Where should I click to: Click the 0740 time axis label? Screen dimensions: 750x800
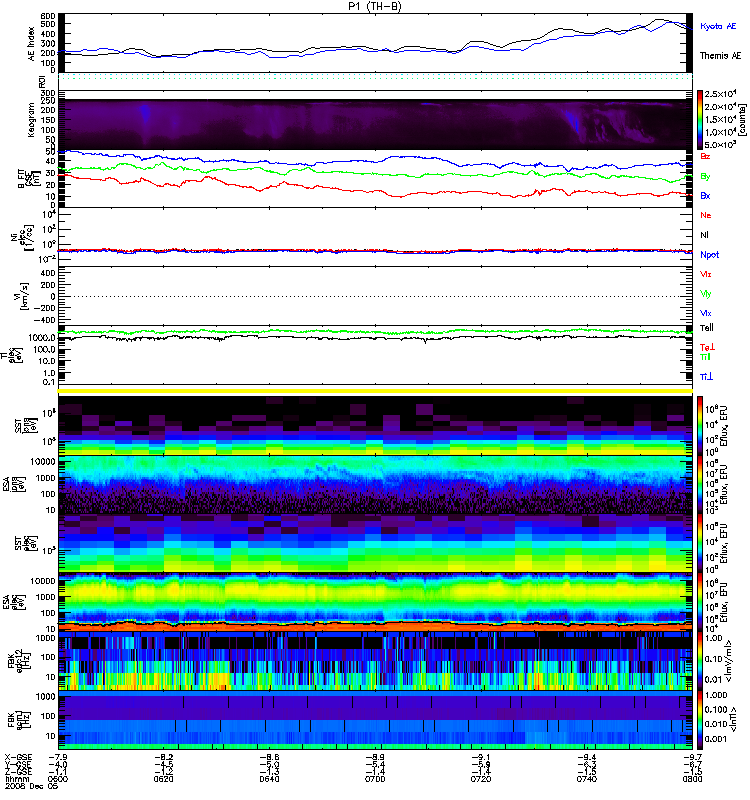tap(587, 779)
